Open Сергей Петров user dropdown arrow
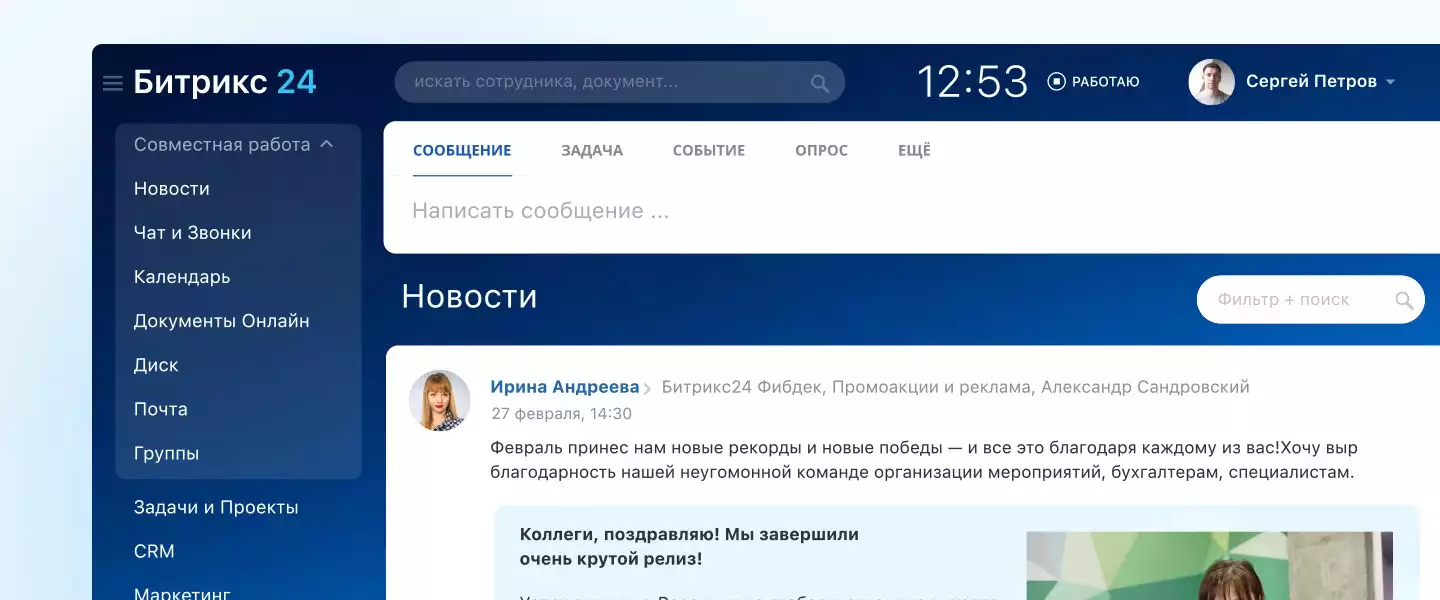Viewport: 1440px width, 600px height. 1390,83
